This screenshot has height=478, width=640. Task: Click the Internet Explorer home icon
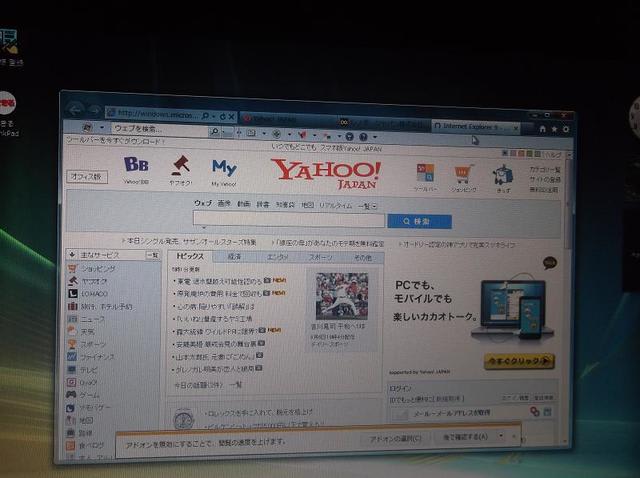click(542, 128)
